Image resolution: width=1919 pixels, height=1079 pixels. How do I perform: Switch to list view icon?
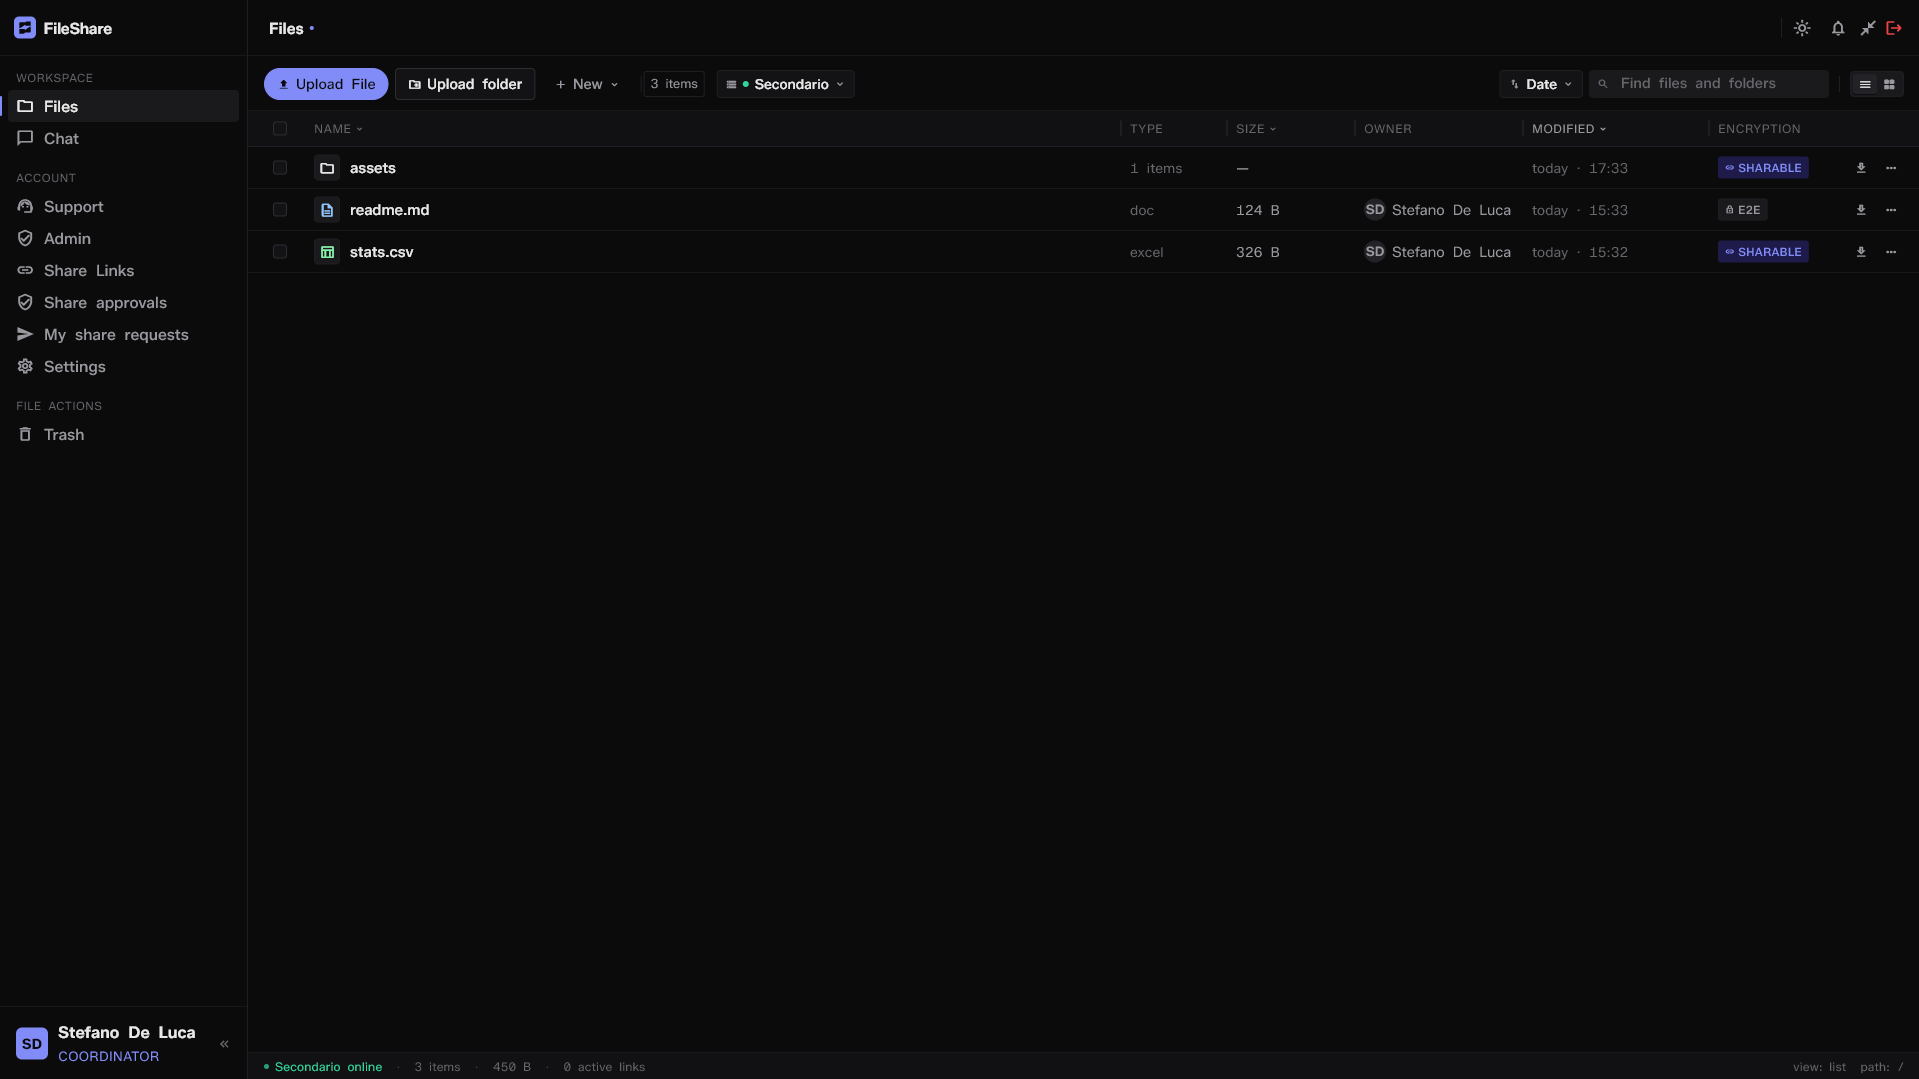(1865, 84)
